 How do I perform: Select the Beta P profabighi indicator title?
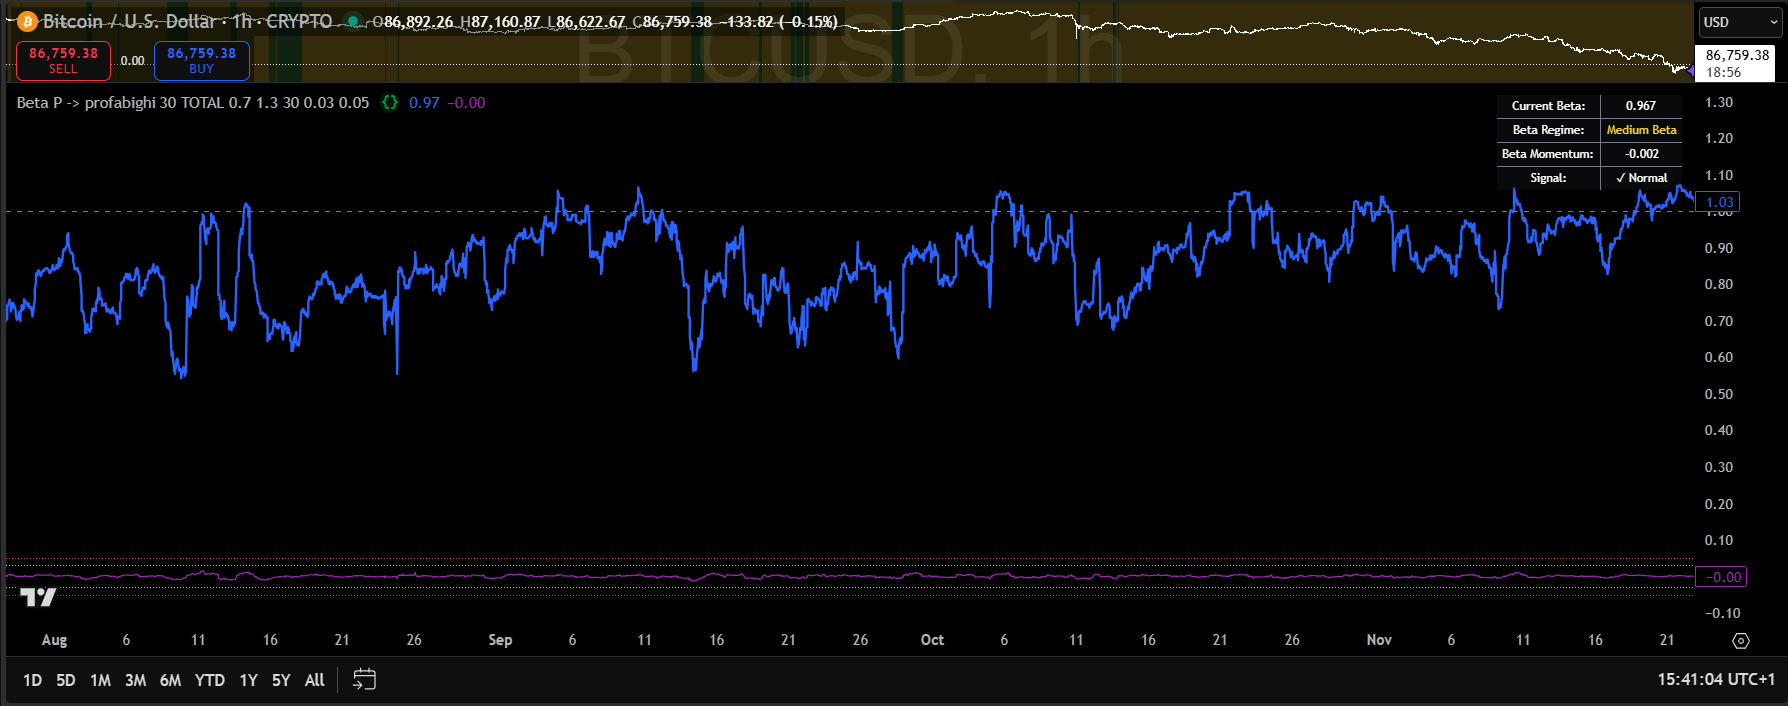[x=193, y=103]
